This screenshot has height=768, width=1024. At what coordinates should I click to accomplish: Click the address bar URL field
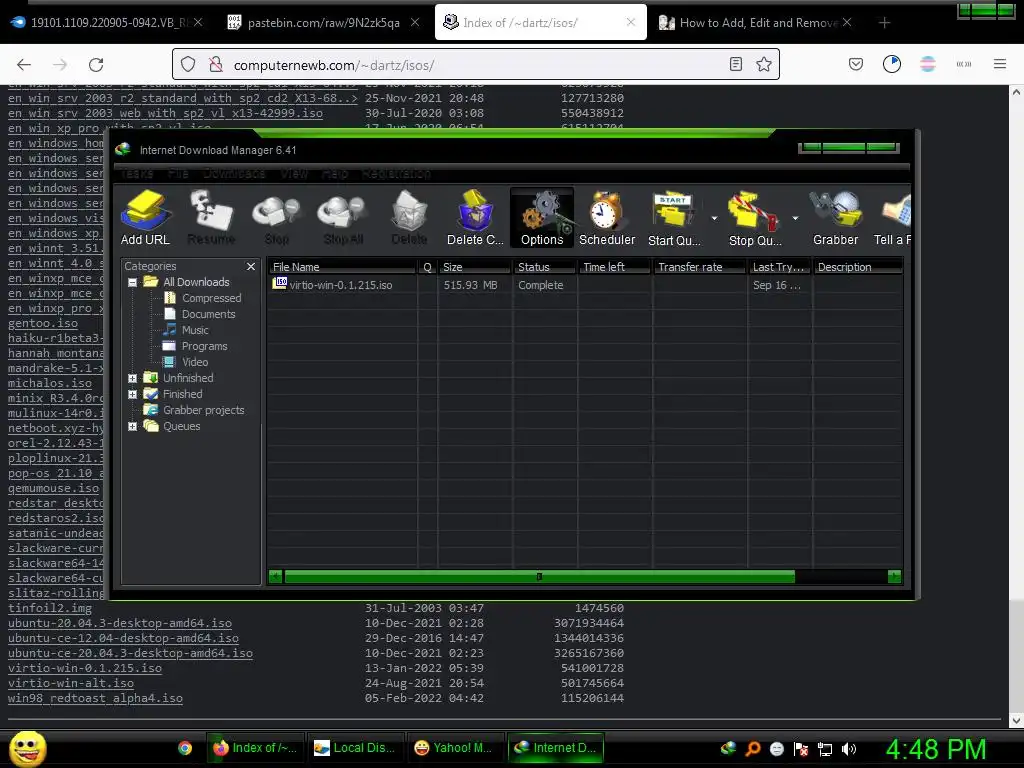[x=475, y=64]
